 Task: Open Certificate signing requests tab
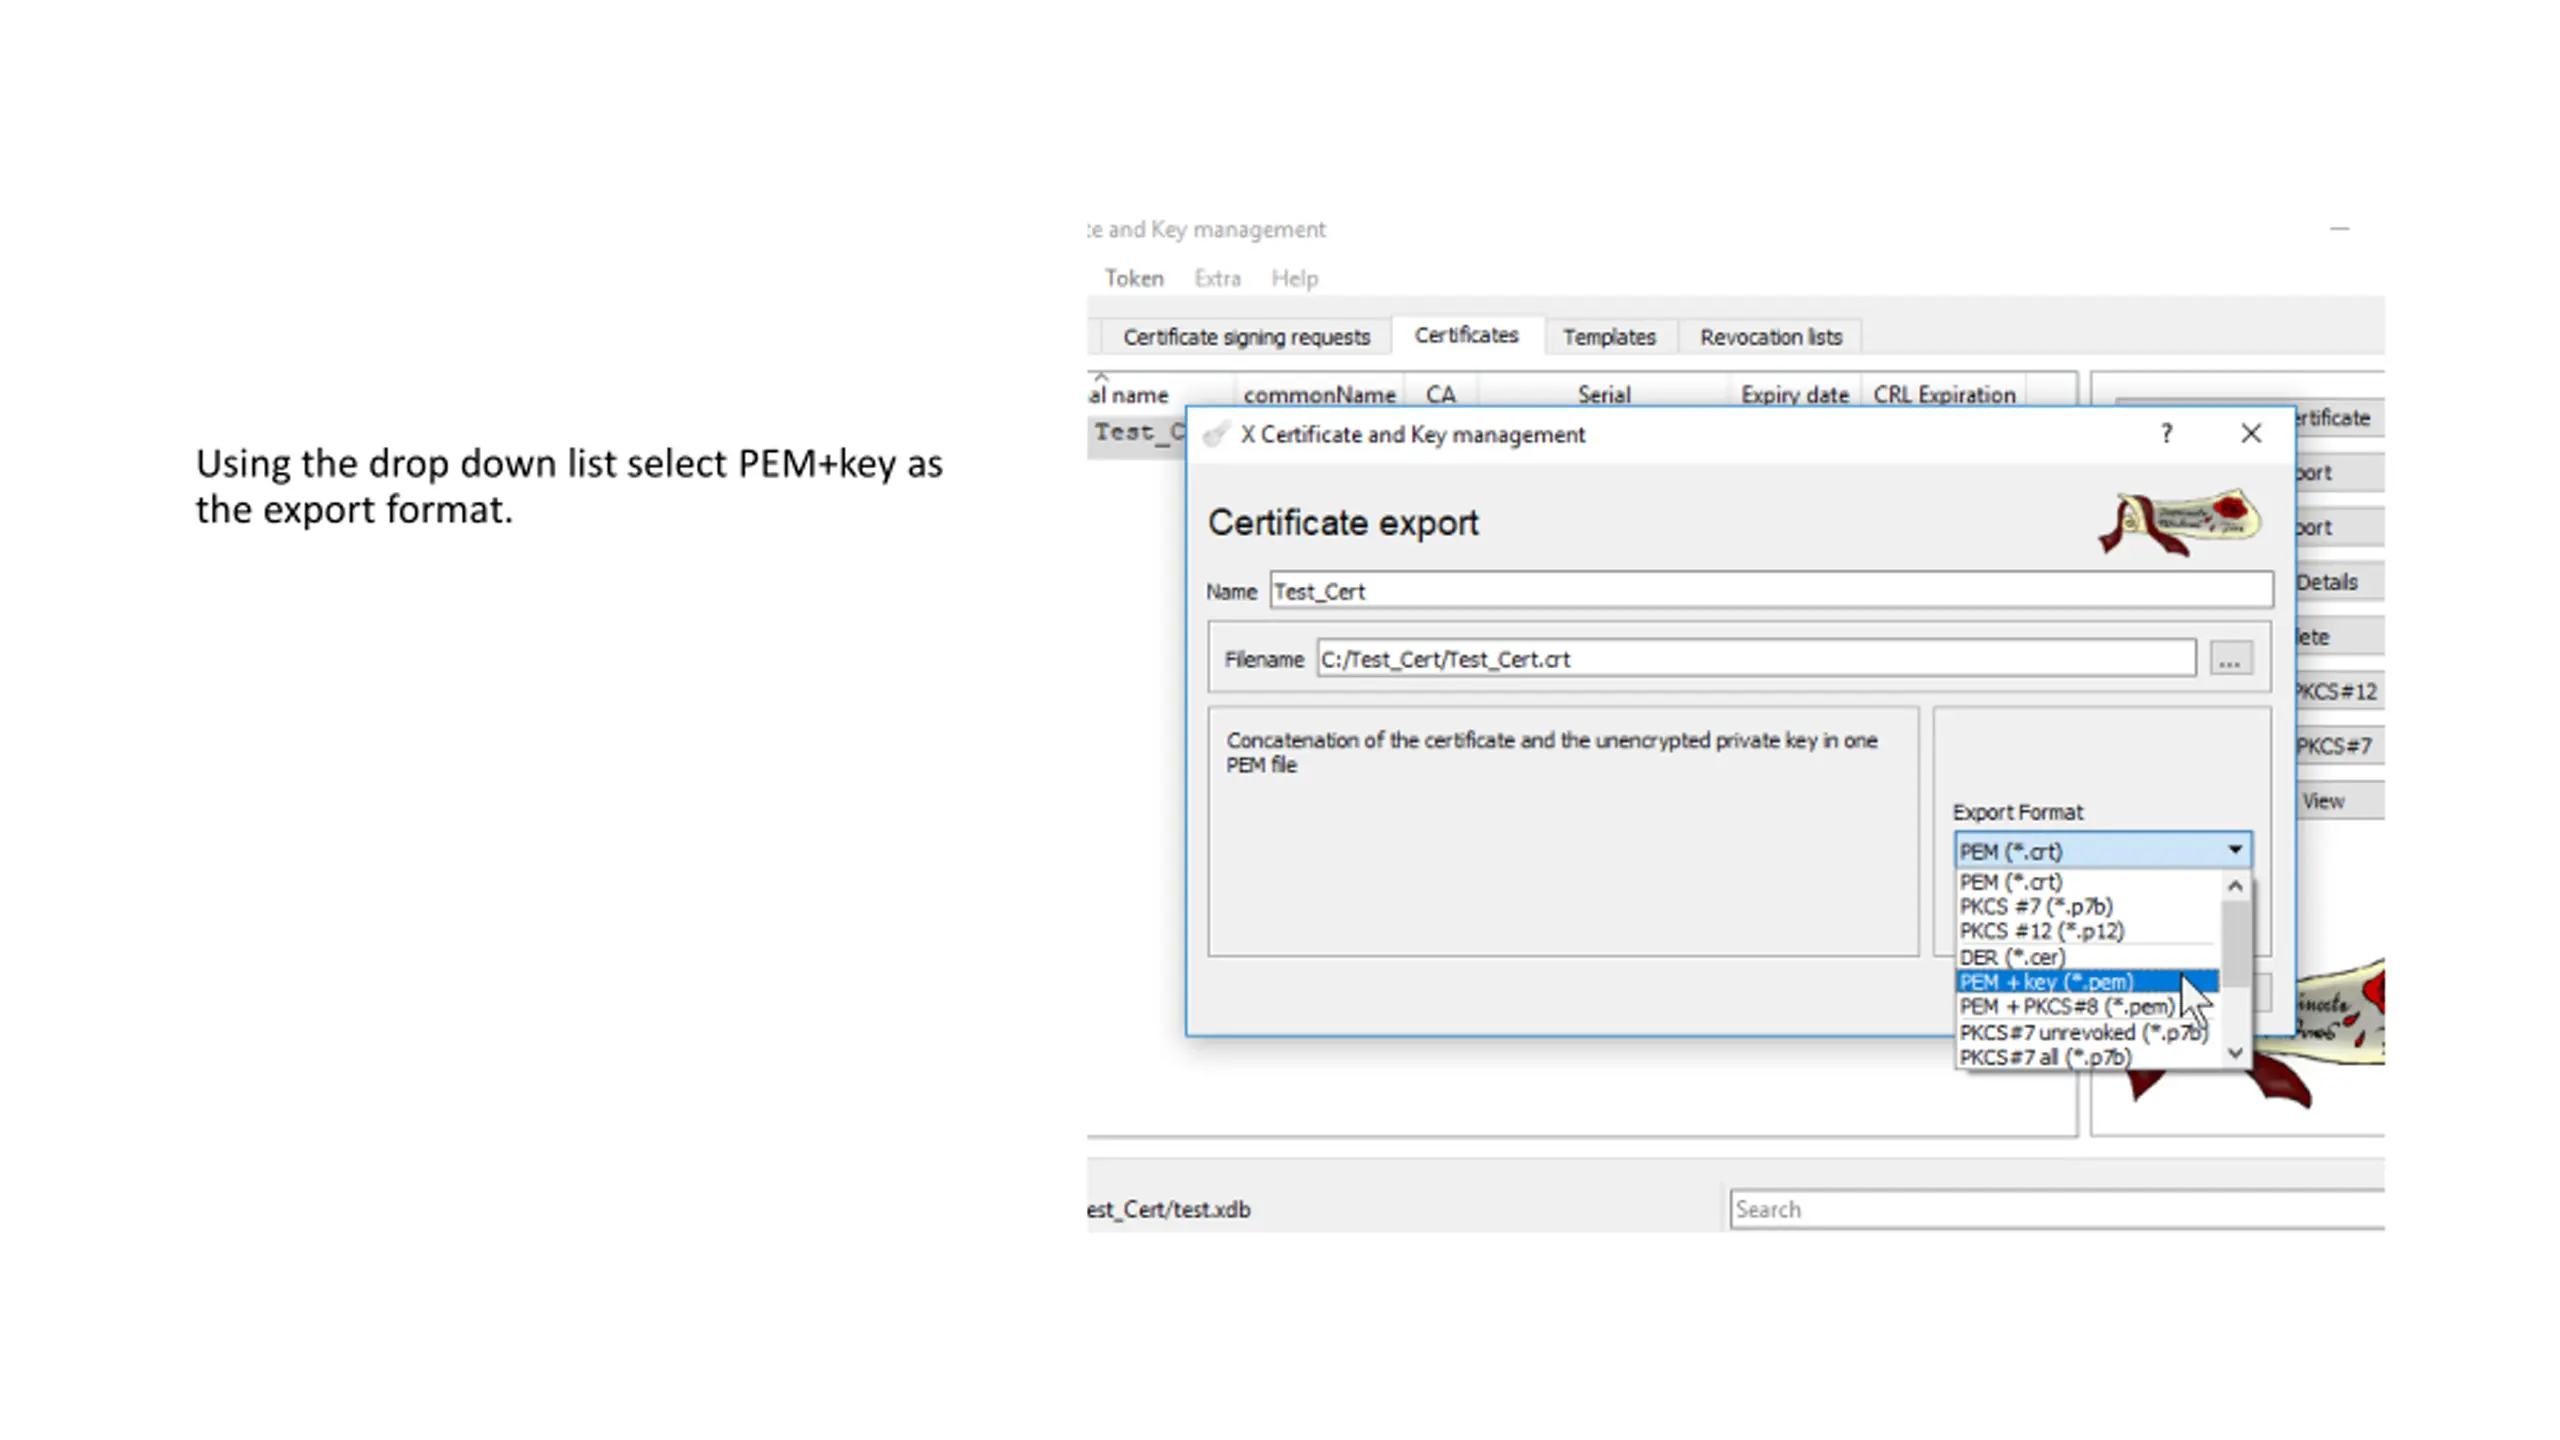(x=1246, y=337)
